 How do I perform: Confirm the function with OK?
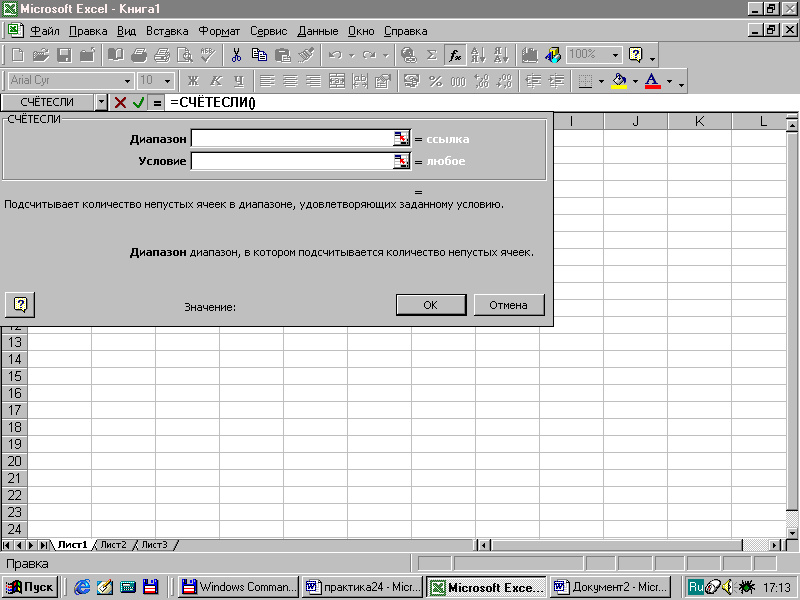(x=431, y=305)
